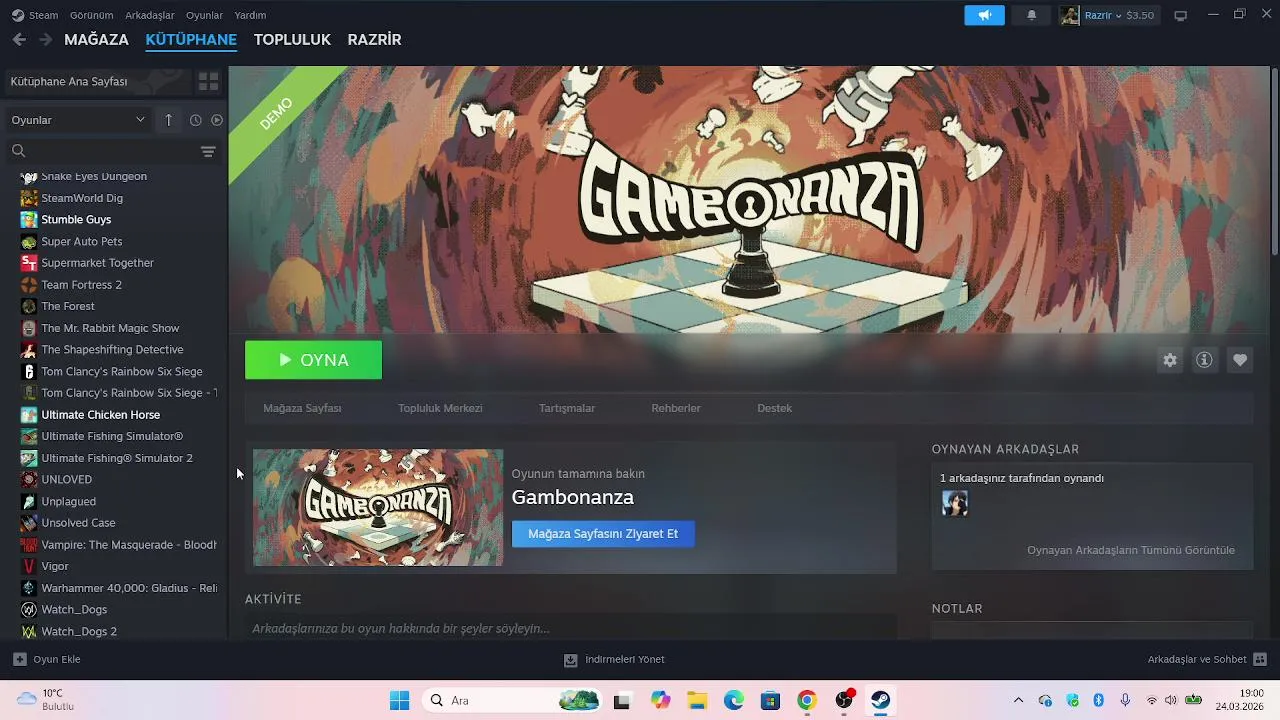Open the RAZRIR profile section
Image resolution: width=1280 pixels, height=720 pixels.
coord(374,40)
